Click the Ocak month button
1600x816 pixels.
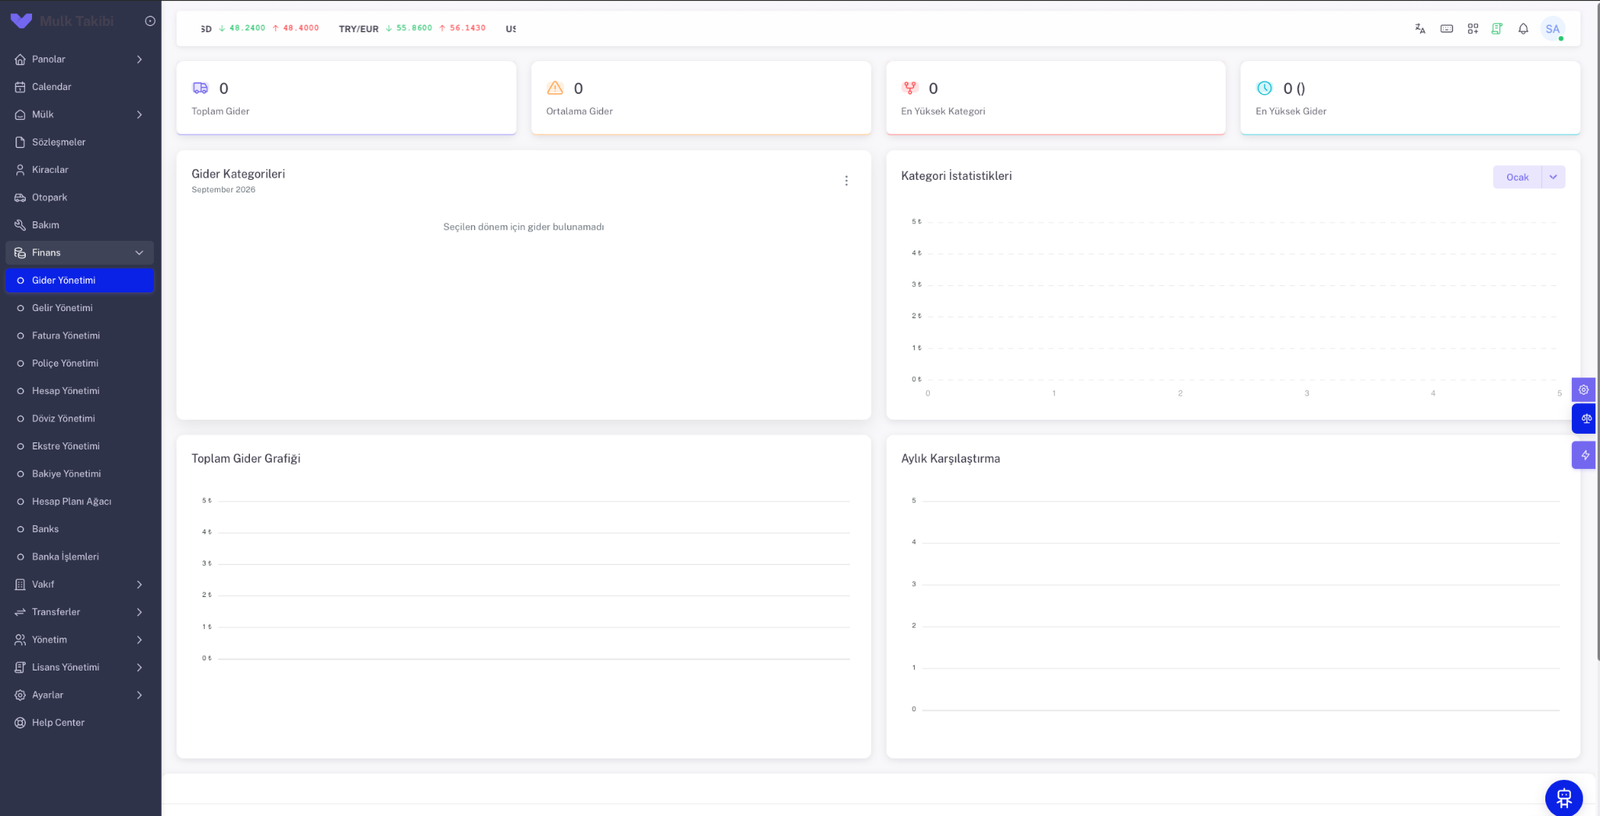pyautogui.click(x=1517, y=177)
